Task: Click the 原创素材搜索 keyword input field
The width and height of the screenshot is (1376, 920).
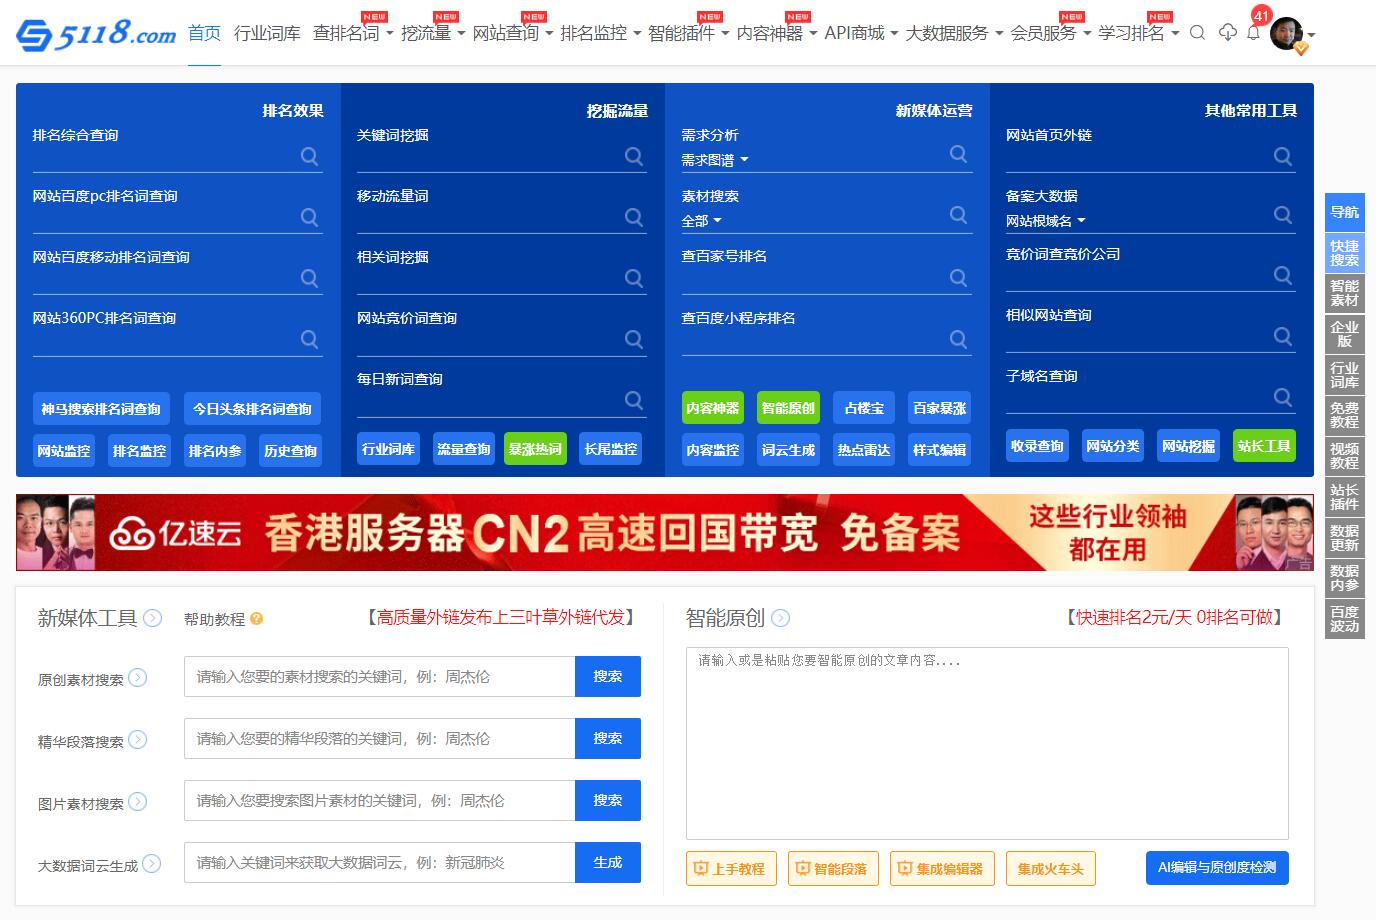Action: tap(379, 677)
